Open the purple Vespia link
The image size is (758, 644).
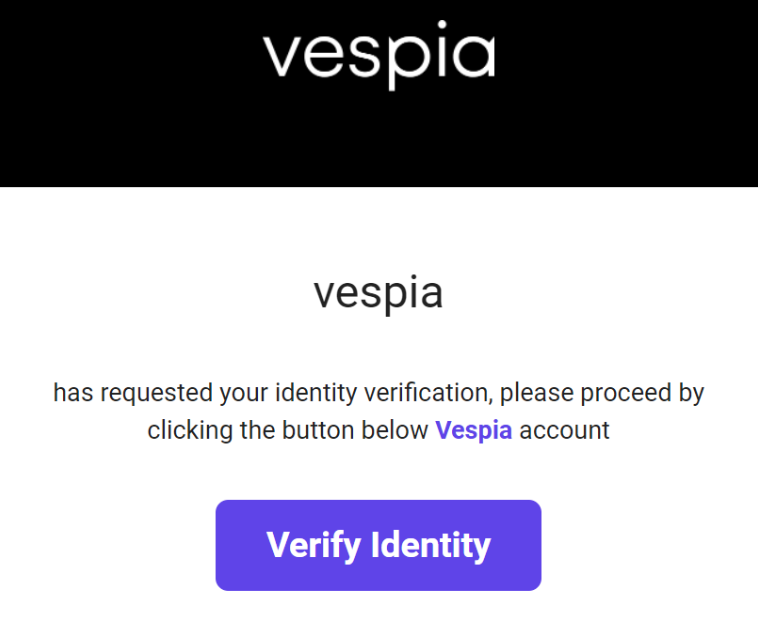point(474,431)
